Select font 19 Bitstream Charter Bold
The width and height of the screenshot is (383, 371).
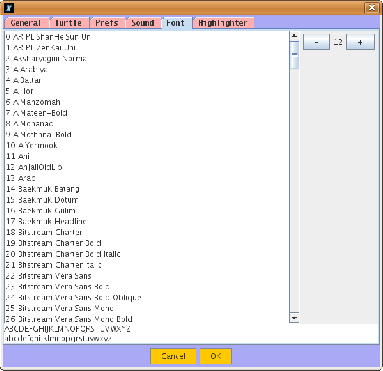(147, 243)
